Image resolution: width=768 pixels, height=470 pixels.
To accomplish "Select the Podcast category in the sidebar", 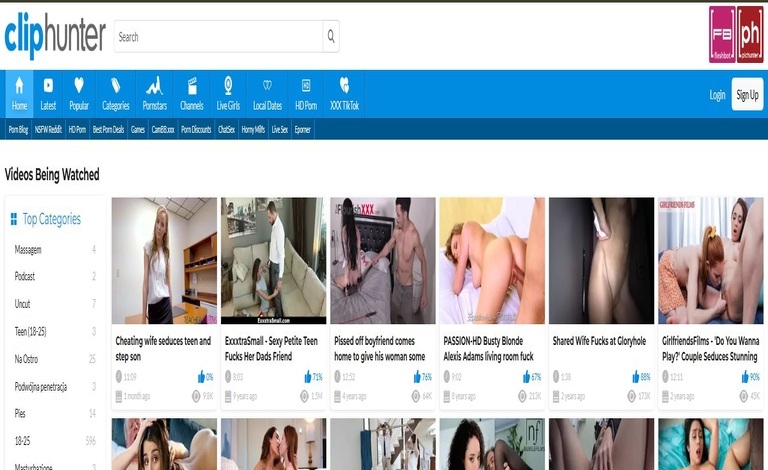I will 25,276.
